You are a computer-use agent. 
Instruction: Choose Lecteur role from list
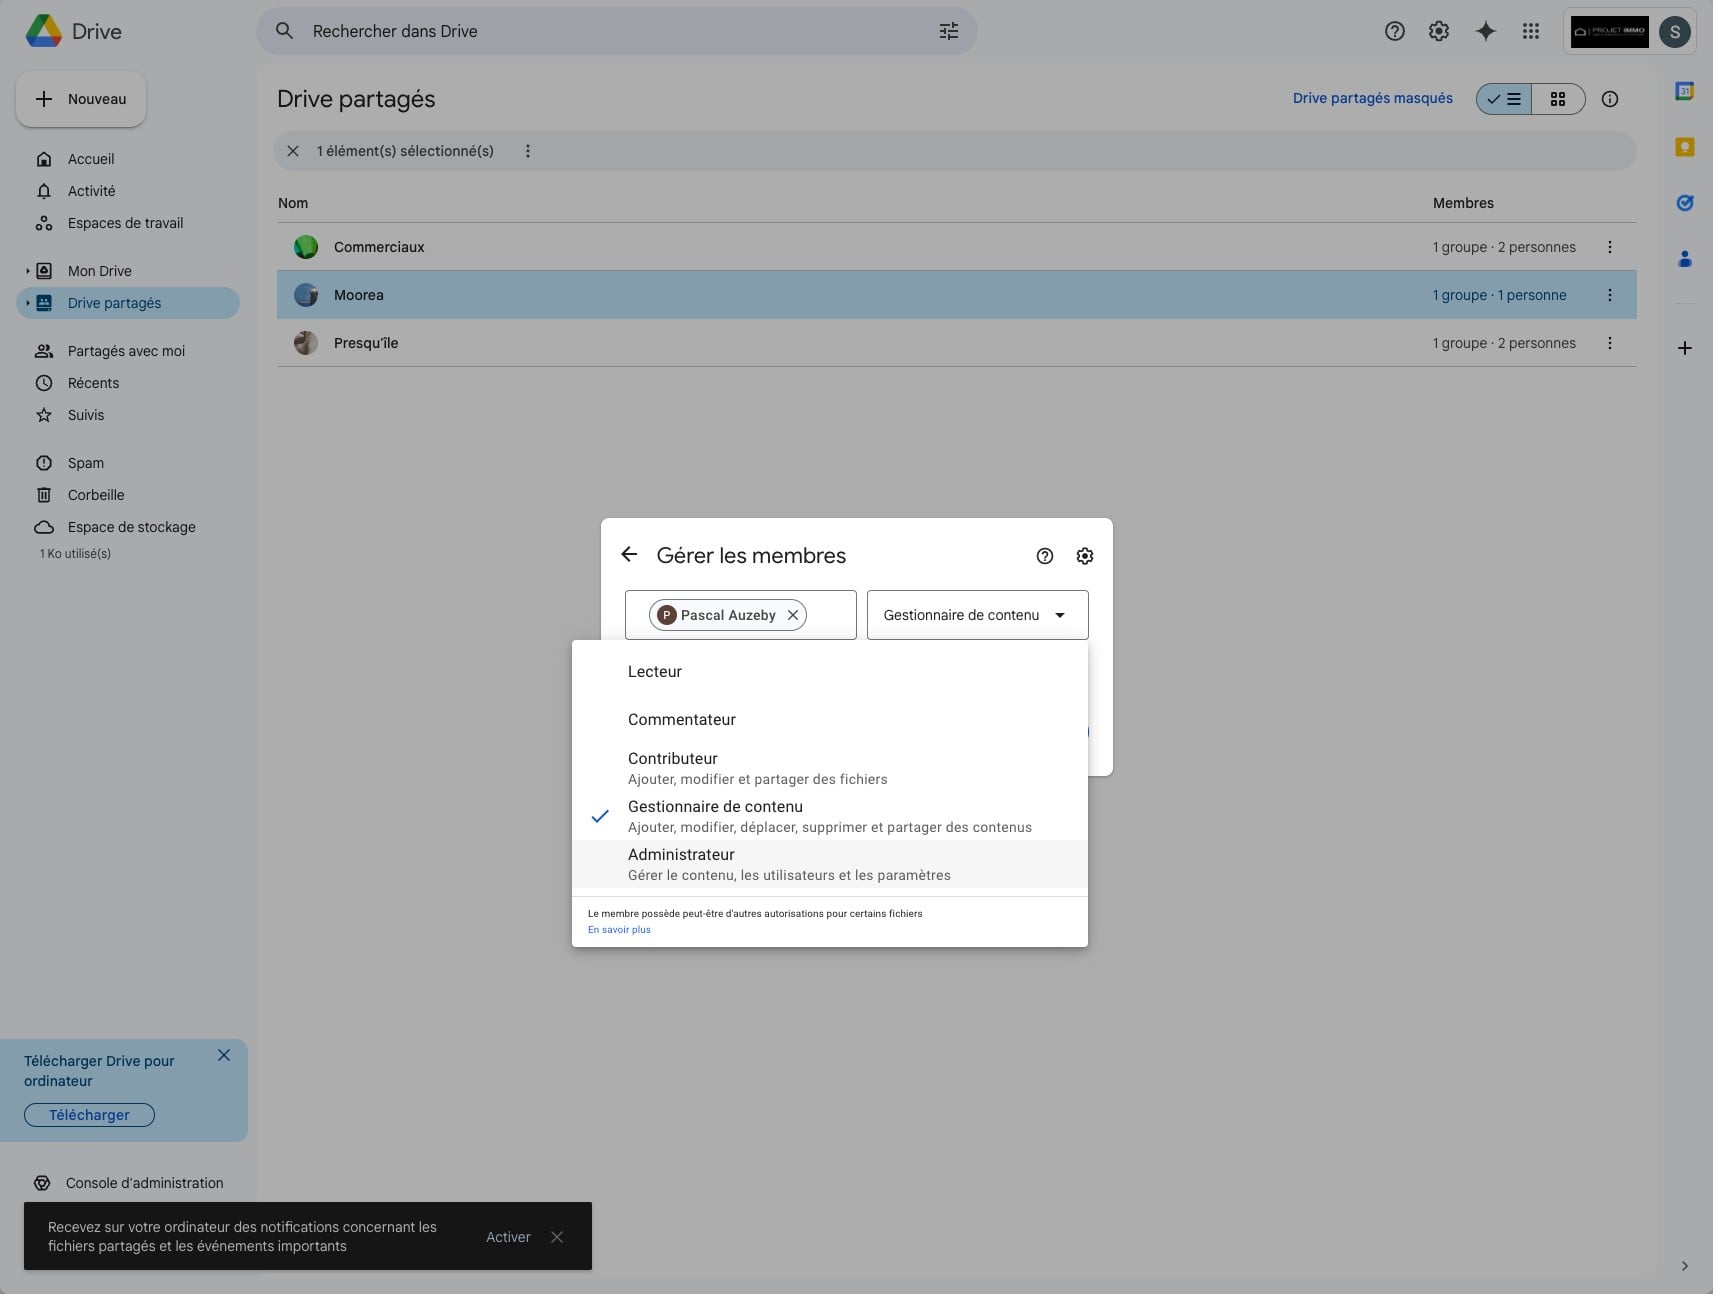tap(655, 672)
